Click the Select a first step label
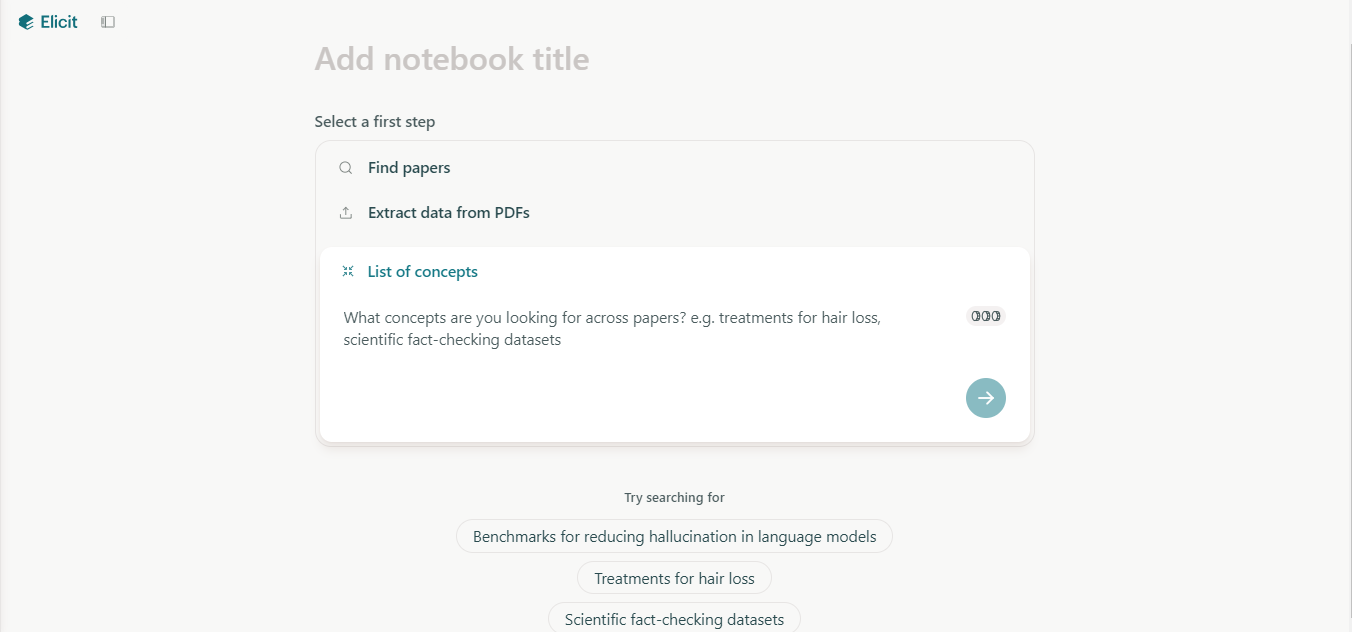 pos(374,122)
